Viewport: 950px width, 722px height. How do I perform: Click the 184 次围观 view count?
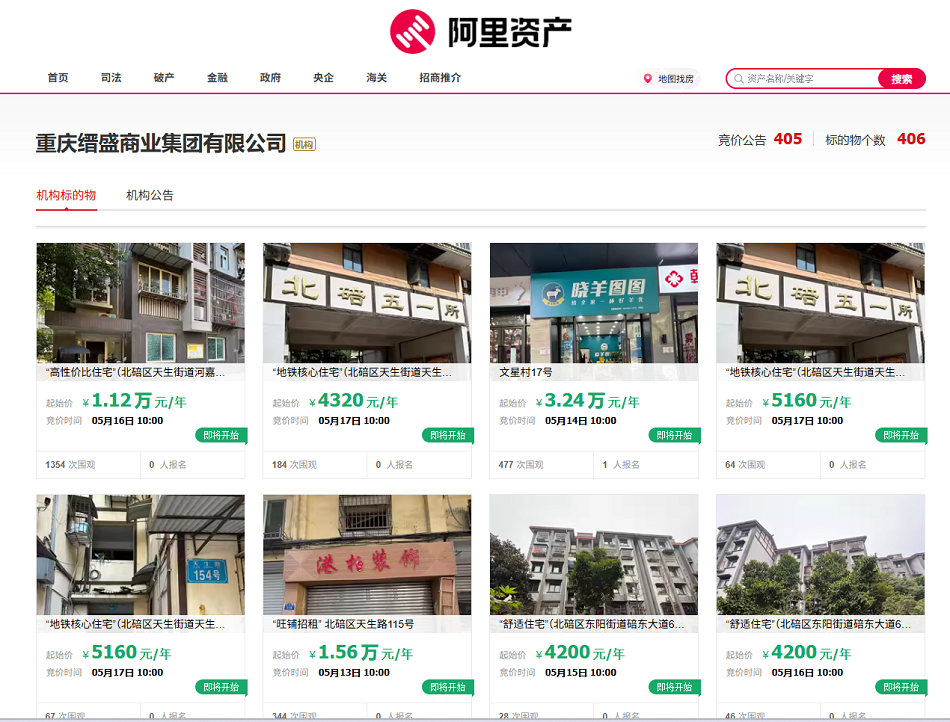(294, 465)
